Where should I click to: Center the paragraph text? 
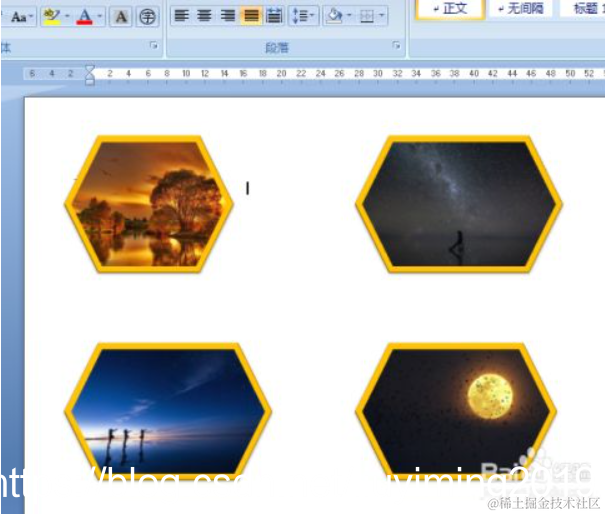tap(204, 16)
